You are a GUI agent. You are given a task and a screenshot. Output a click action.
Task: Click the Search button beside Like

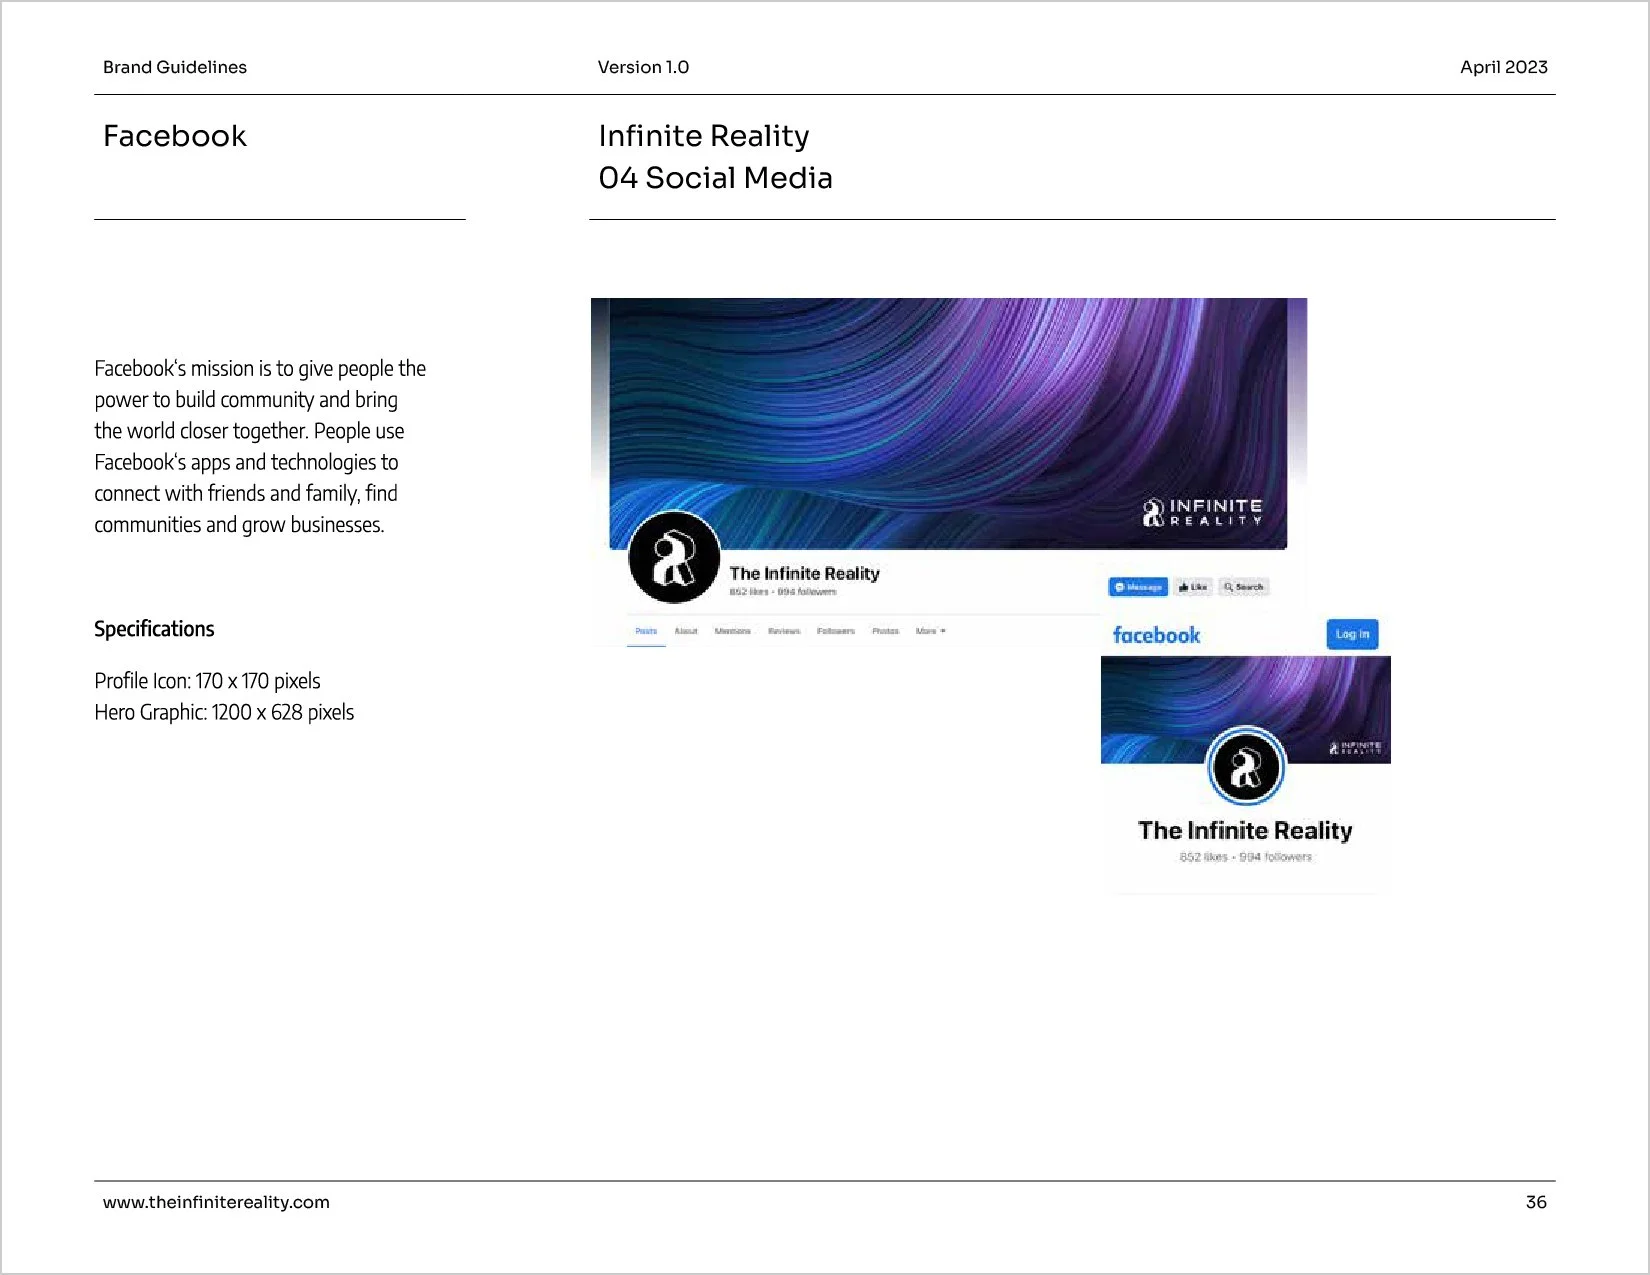click(x=1244, y=587)
